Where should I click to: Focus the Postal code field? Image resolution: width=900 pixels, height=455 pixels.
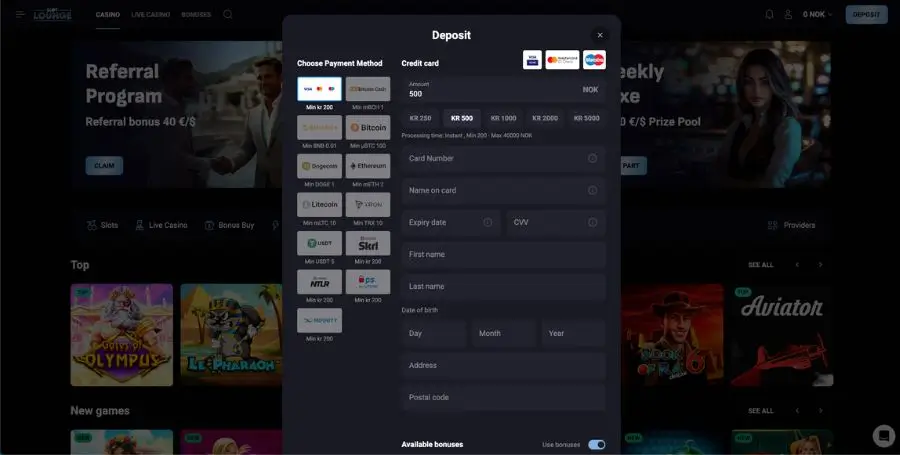click(x=503, y=398)
